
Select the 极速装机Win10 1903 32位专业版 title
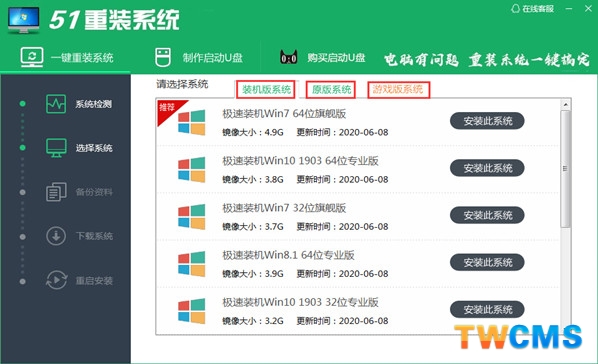(301, 302)
